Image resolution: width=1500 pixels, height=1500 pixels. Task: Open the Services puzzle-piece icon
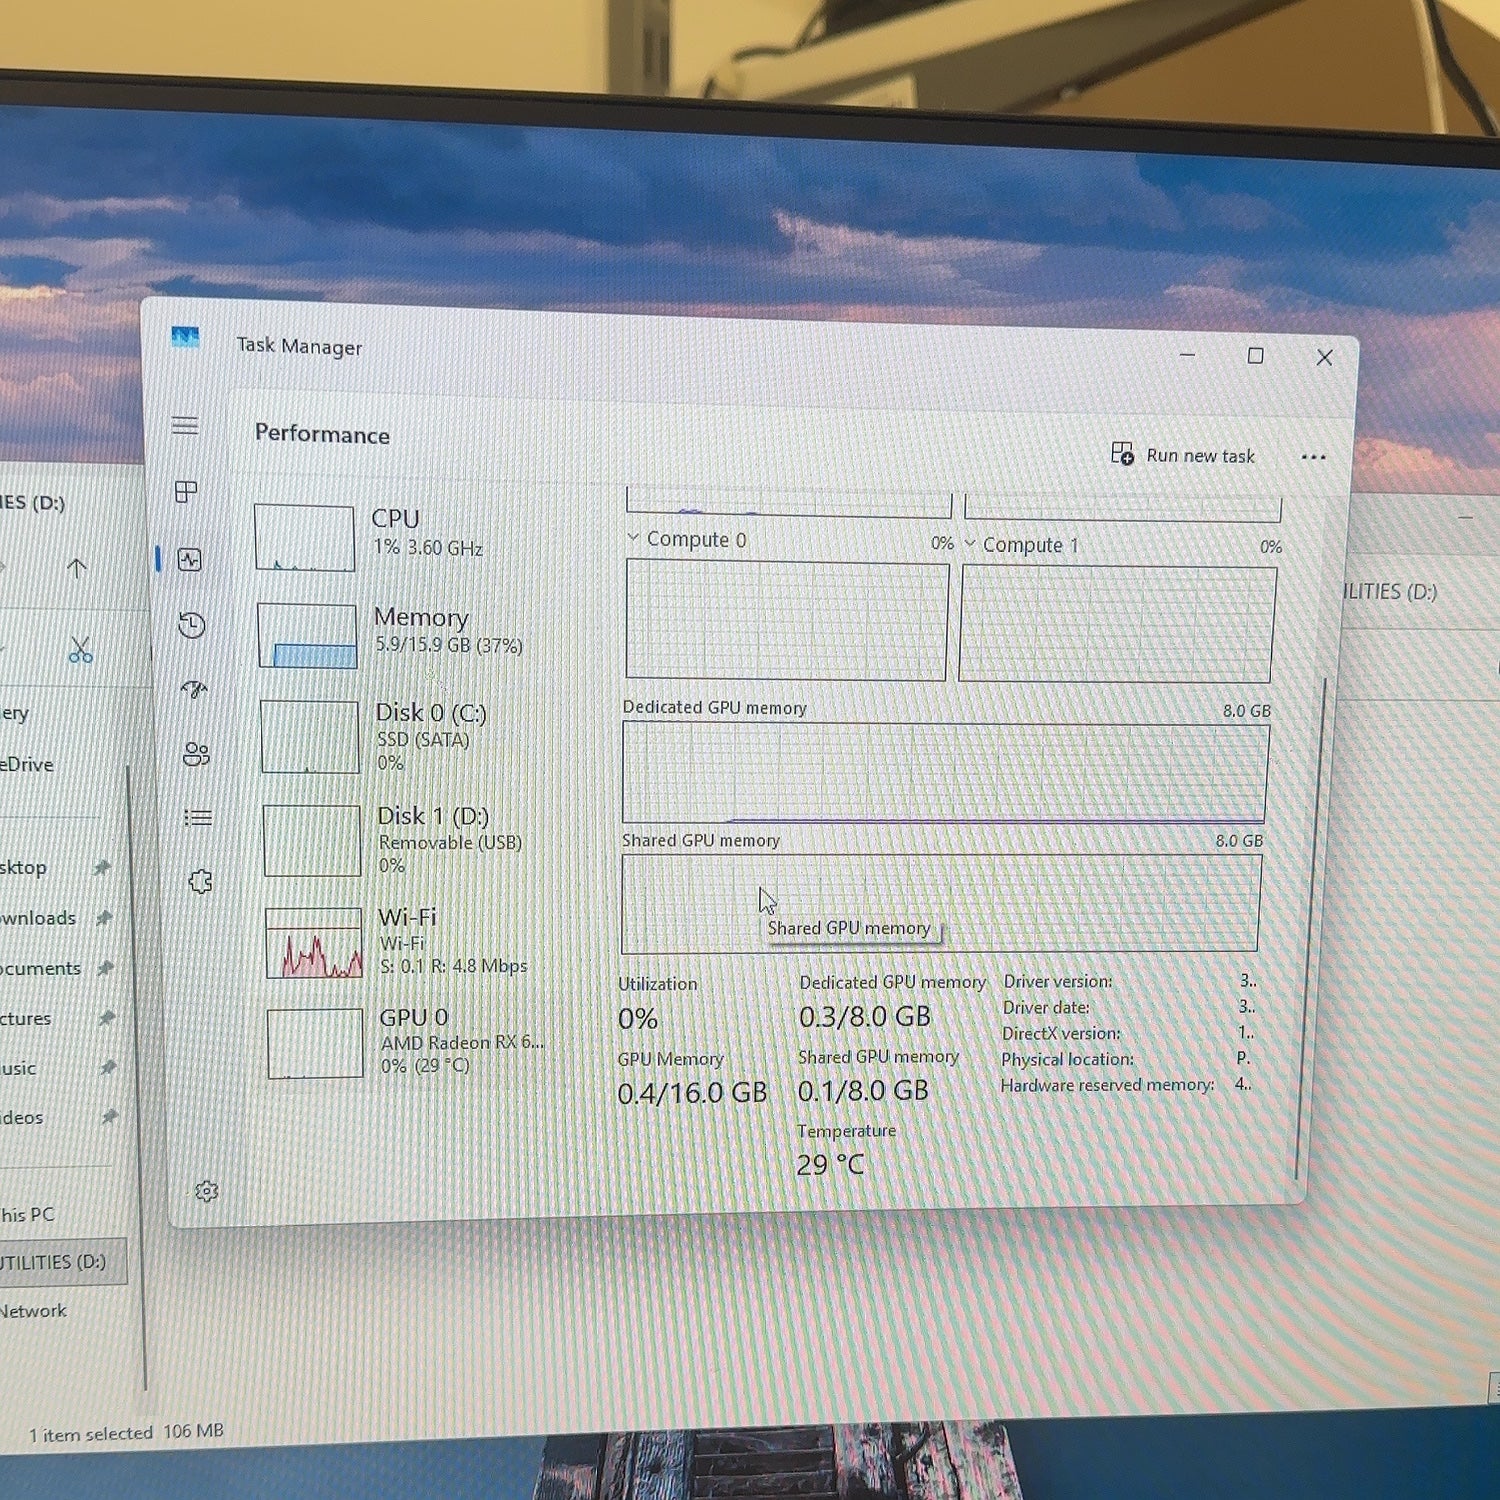201,881
